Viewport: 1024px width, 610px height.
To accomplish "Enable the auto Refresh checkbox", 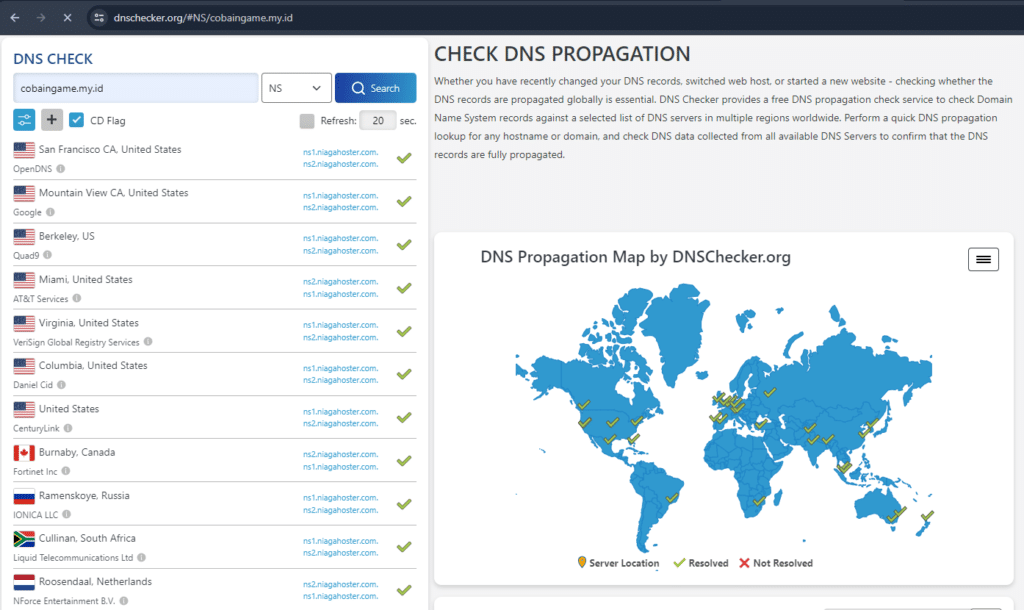I will coord(307,121).
